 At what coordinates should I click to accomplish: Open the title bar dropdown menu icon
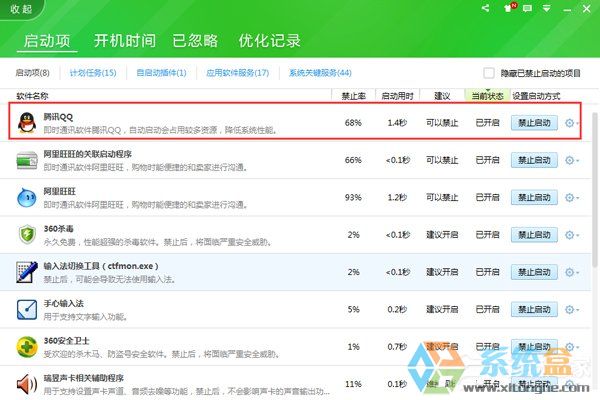546,8
